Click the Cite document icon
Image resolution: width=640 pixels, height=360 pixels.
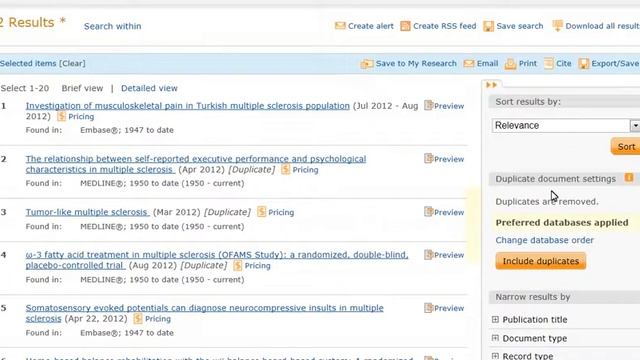[x=549, y=63]
